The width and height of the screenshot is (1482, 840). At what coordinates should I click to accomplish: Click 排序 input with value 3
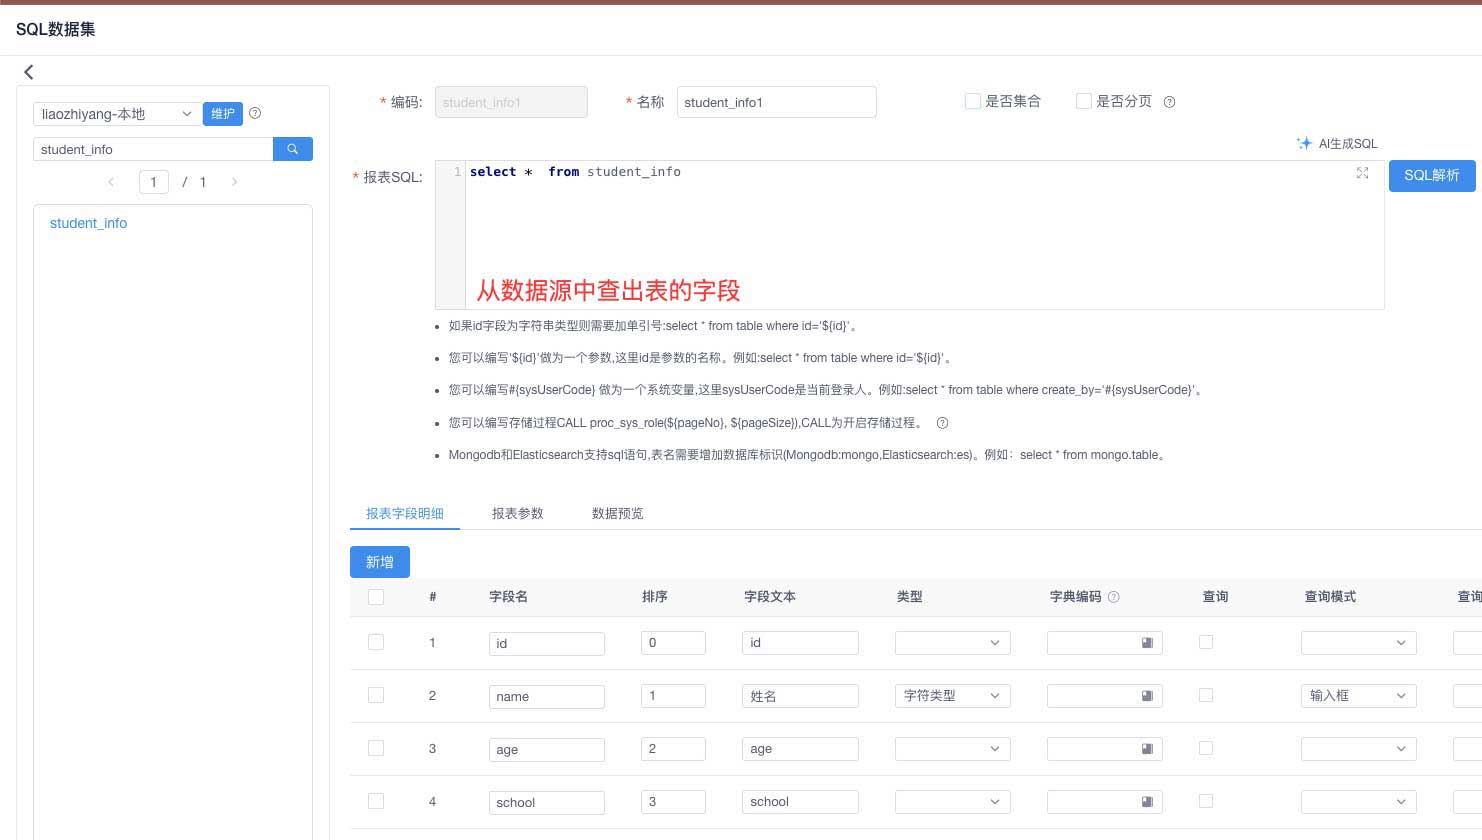[x=674, y=802]
